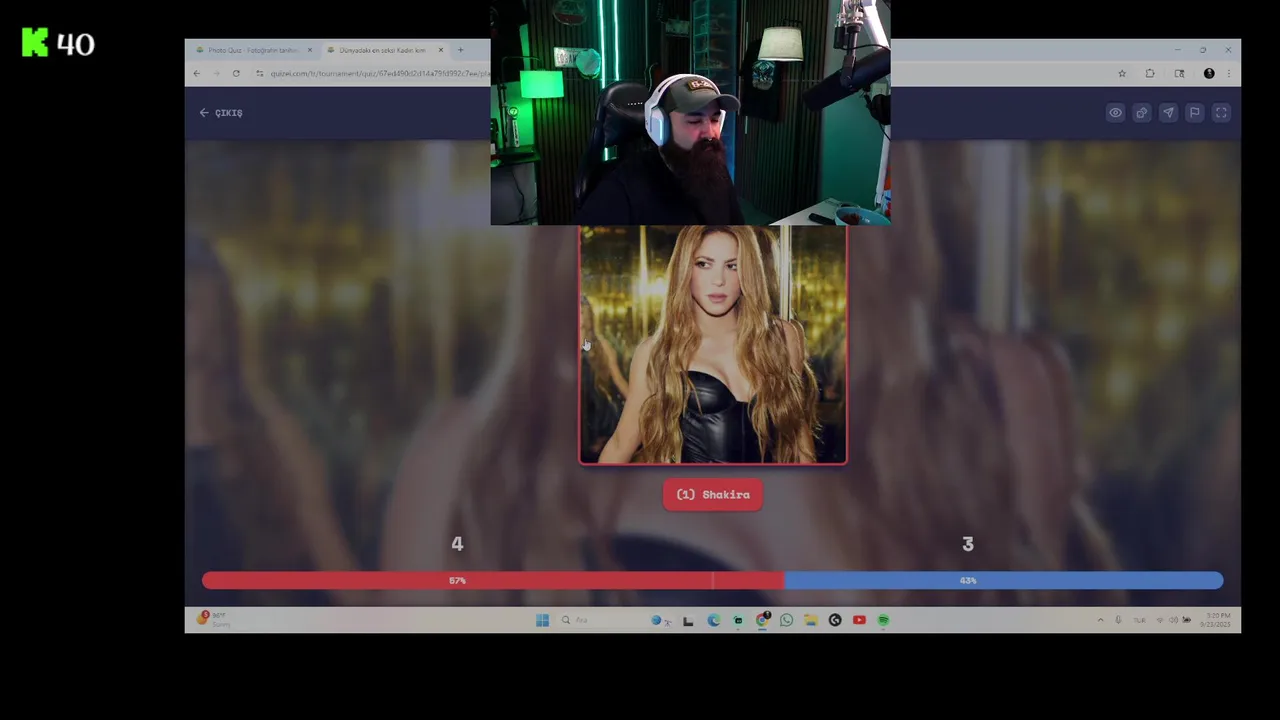1280x720 pixels.
Task: Click the dice random icon in quiz header
Action: [1141, 113]
